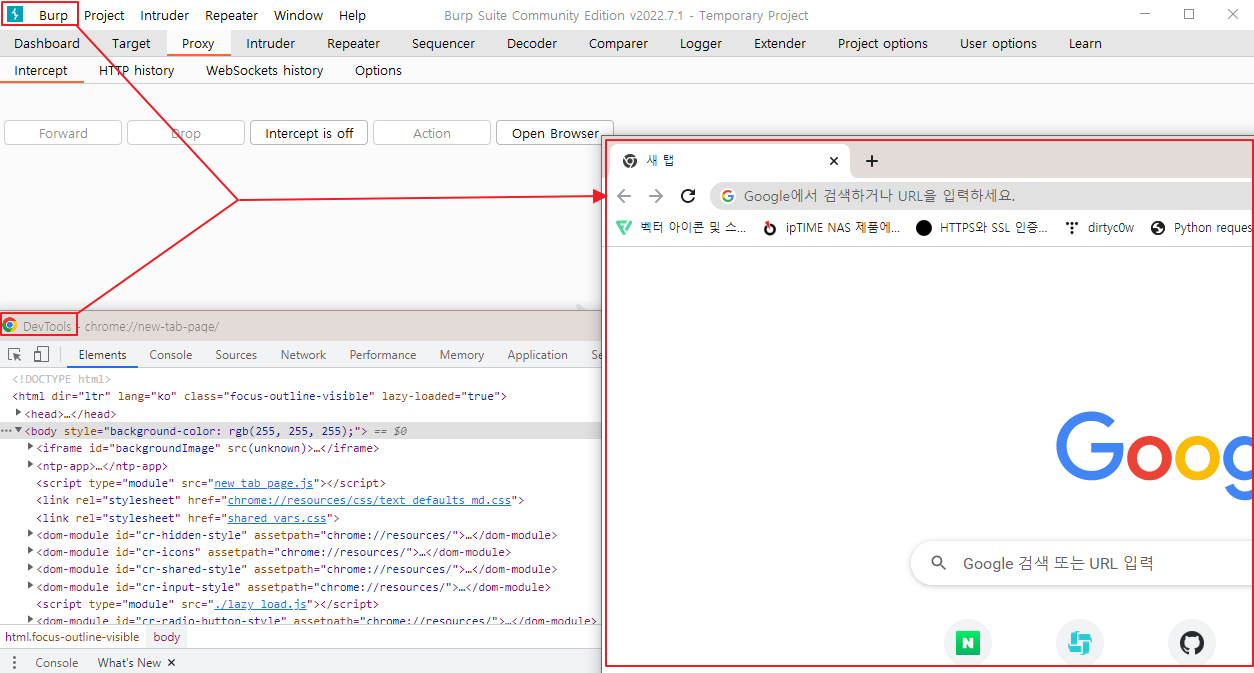Open a new Chrome tab with plus
Image resolution: width=1254 pixels, height=673 pixels.
871,161
